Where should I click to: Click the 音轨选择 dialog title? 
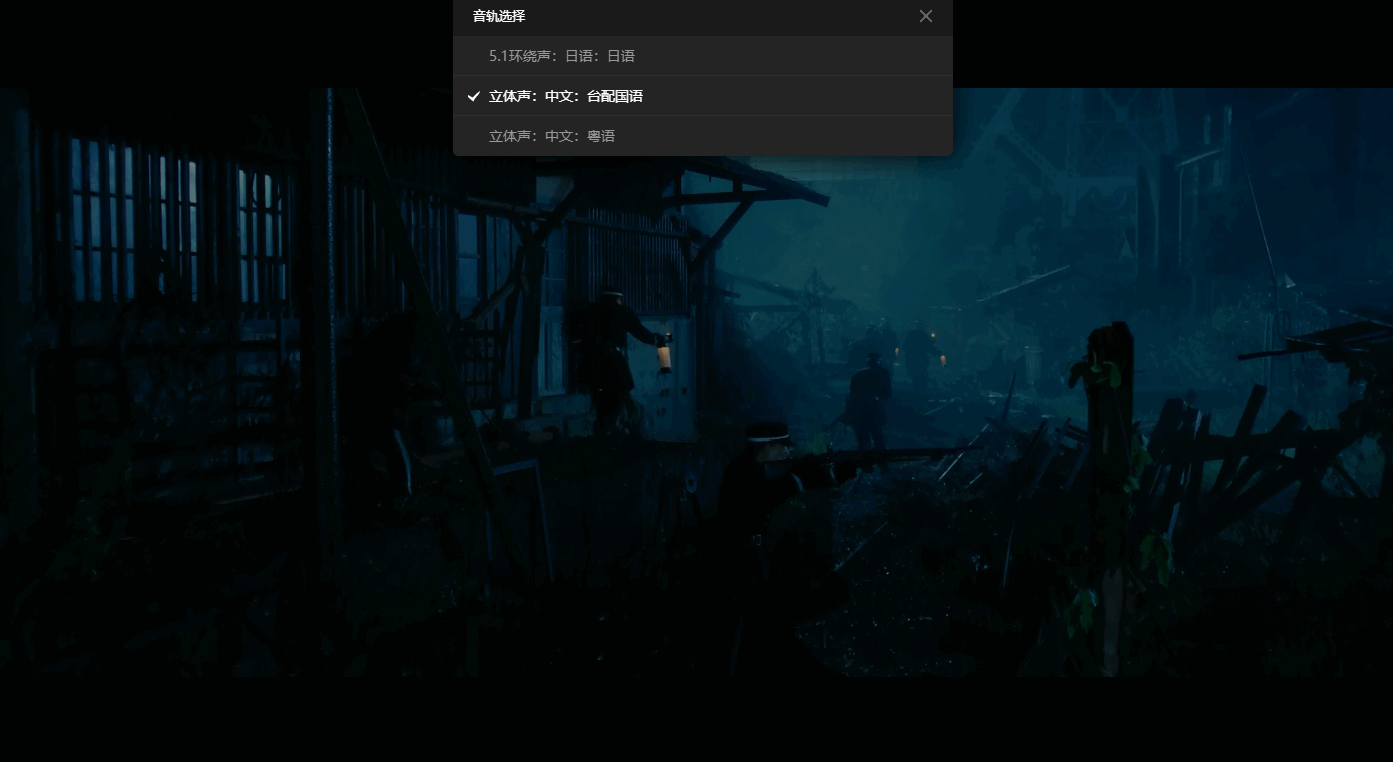coord(498,16)
